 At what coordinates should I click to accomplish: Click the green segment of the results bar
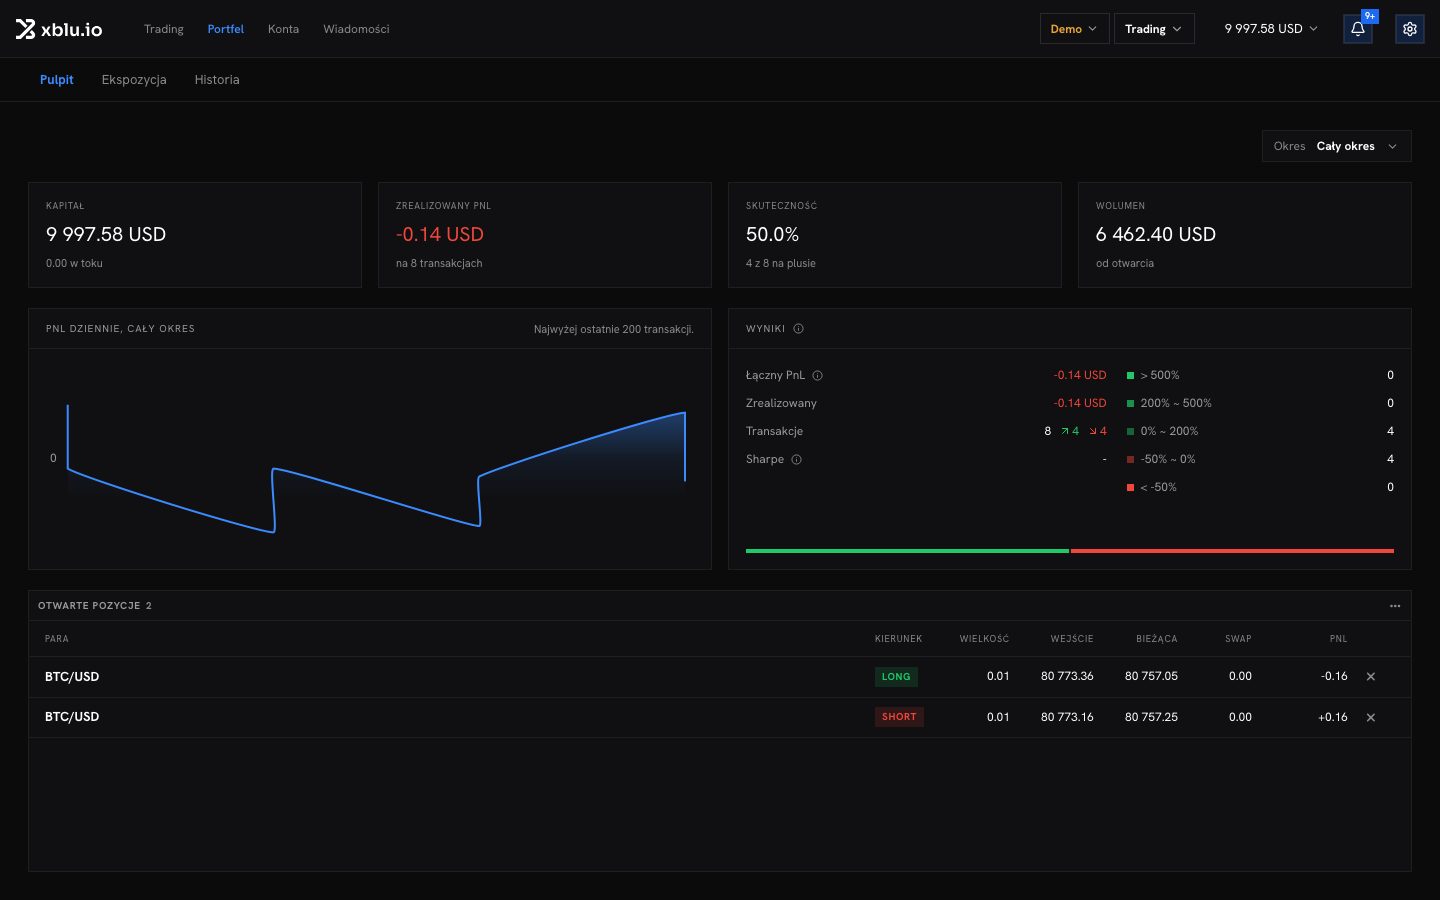click(x=907, y=551)
